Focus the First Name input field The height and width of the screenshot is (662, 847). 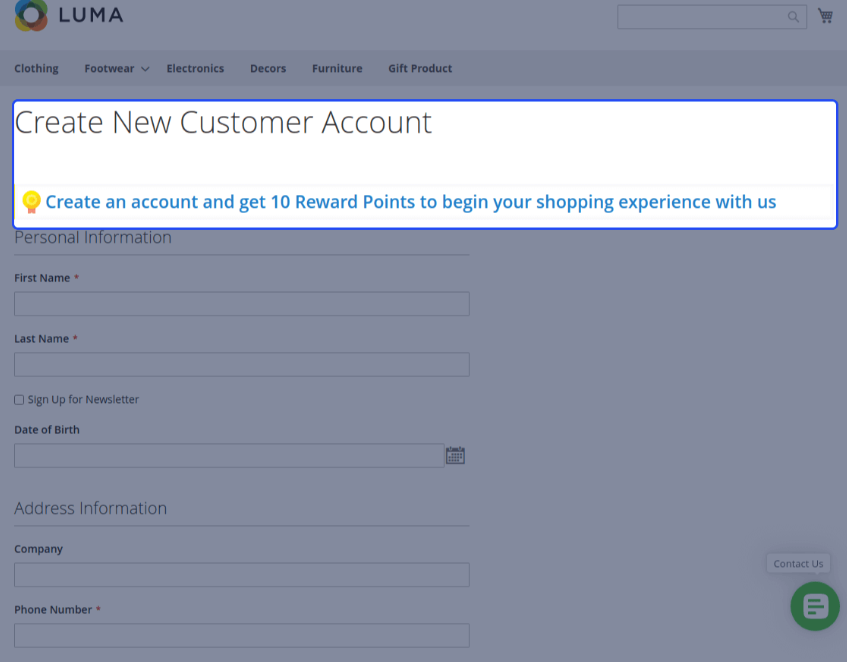(x=242, y=304)
